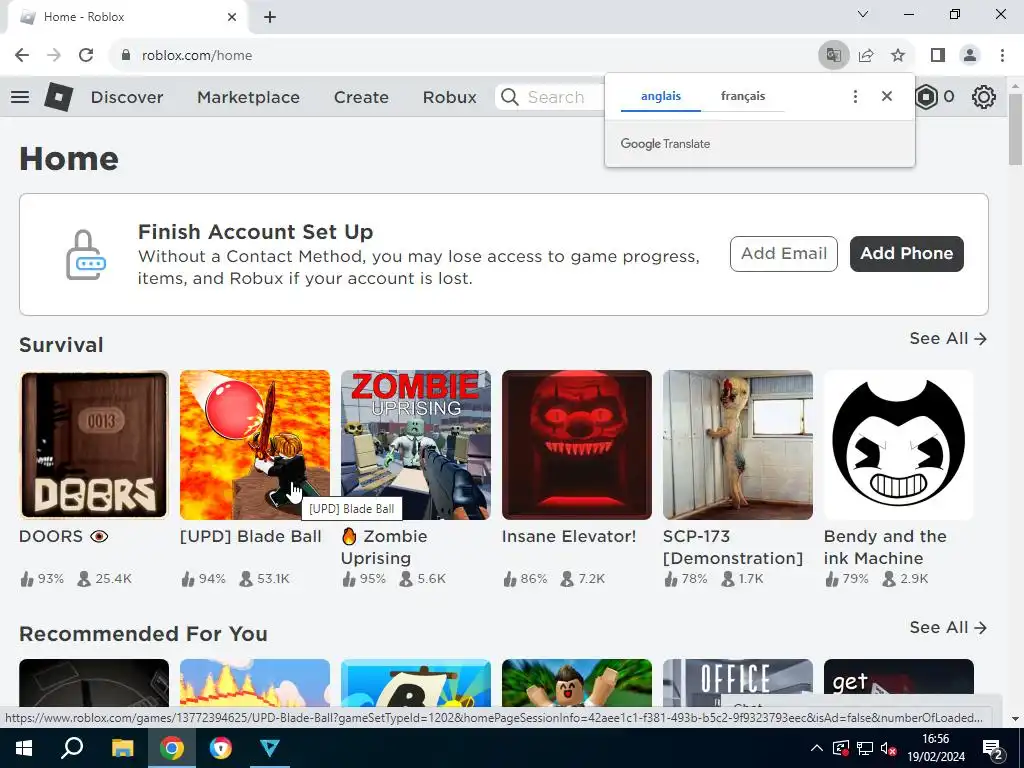
Task: Open the Blade Ball game thumbnail
Action: point(255,445)
